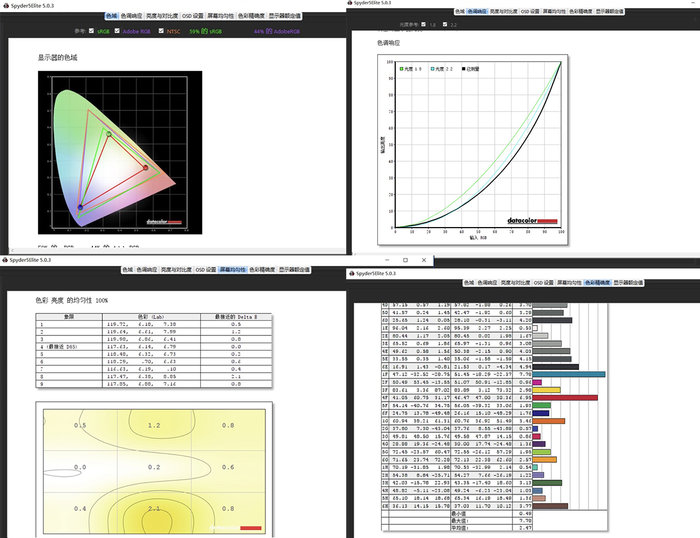Open 亮度与对比度 tab in uniformity window
700x538 pixels.
tap(176, 270)
